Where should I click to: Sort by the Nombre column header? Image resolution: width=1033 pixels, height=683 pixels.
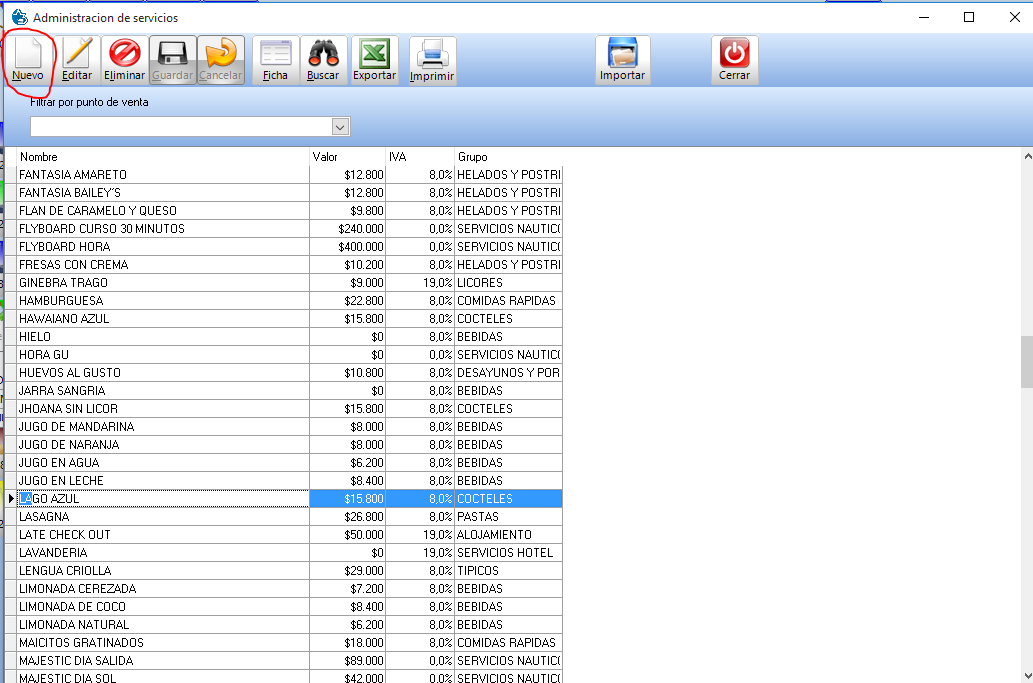pyautogui.click(x=160, y=157)
